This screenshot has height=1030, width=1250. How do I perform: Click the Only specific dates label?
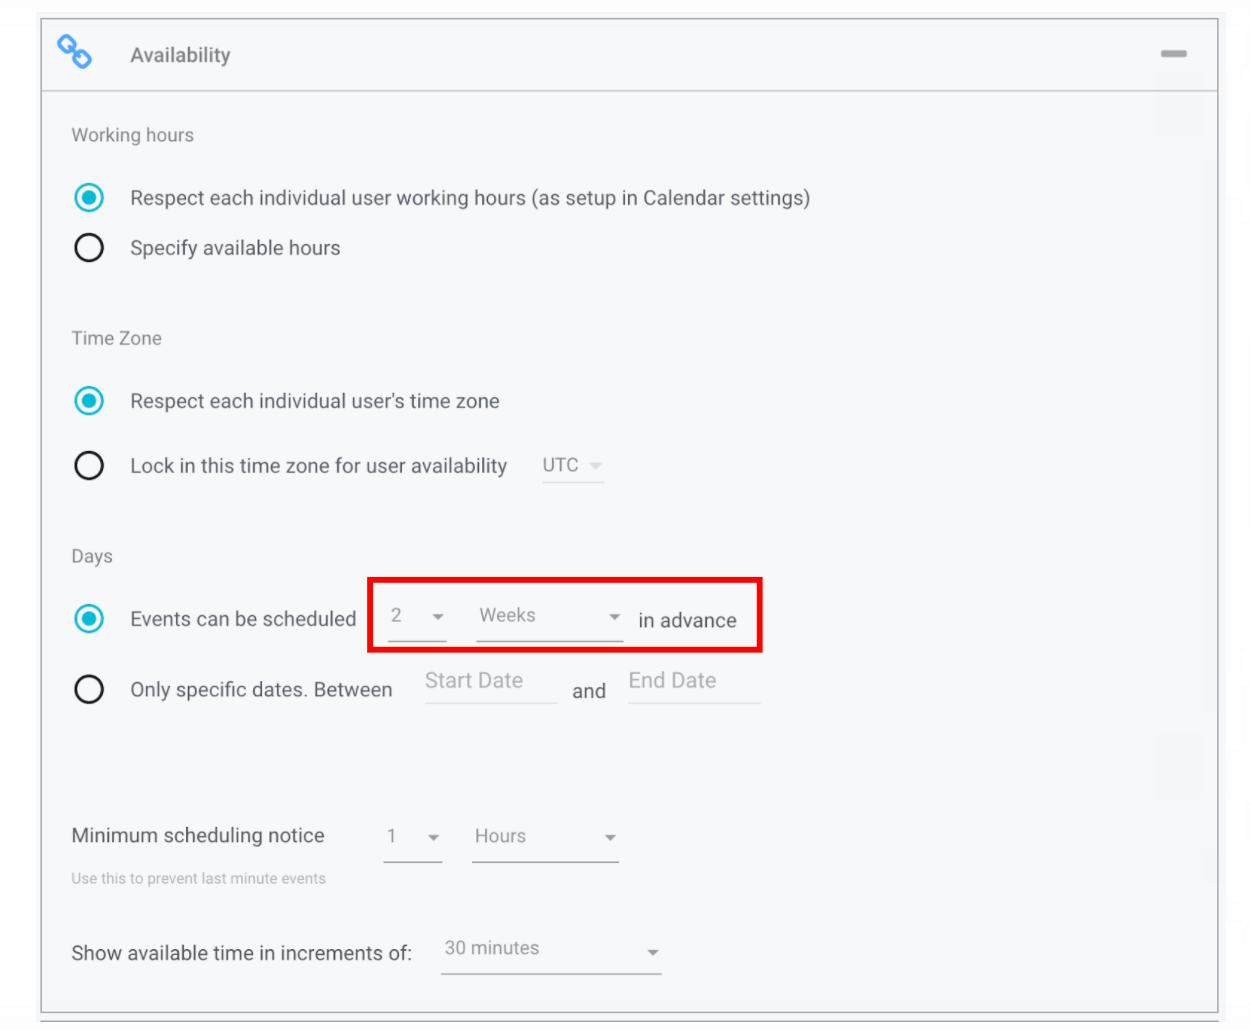[x=261, y=690]
